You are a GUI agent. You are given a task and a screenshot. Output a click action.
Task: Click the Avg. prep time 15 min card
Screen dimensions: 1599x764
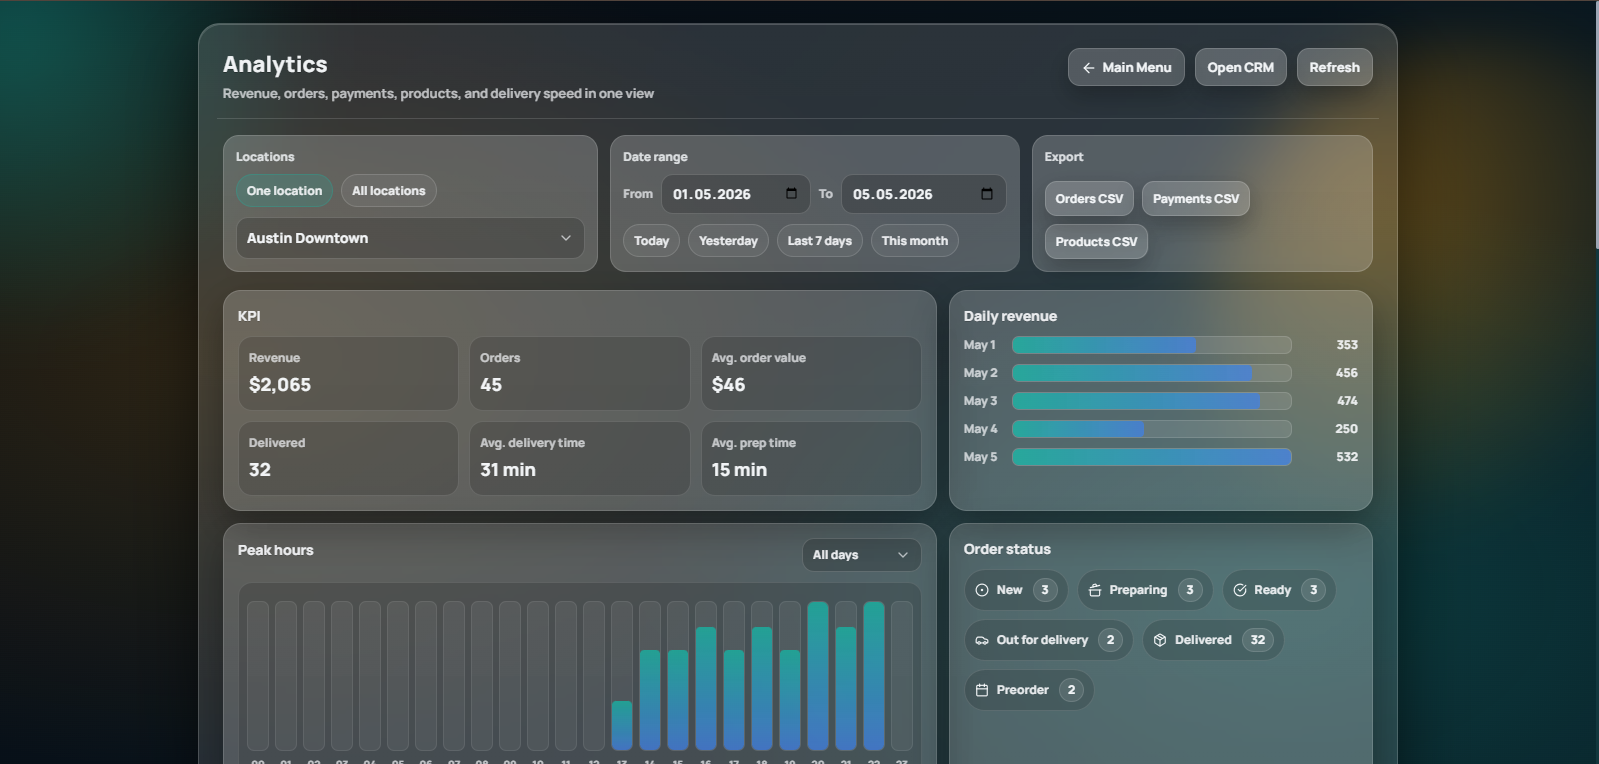click(x=811, y=458)
